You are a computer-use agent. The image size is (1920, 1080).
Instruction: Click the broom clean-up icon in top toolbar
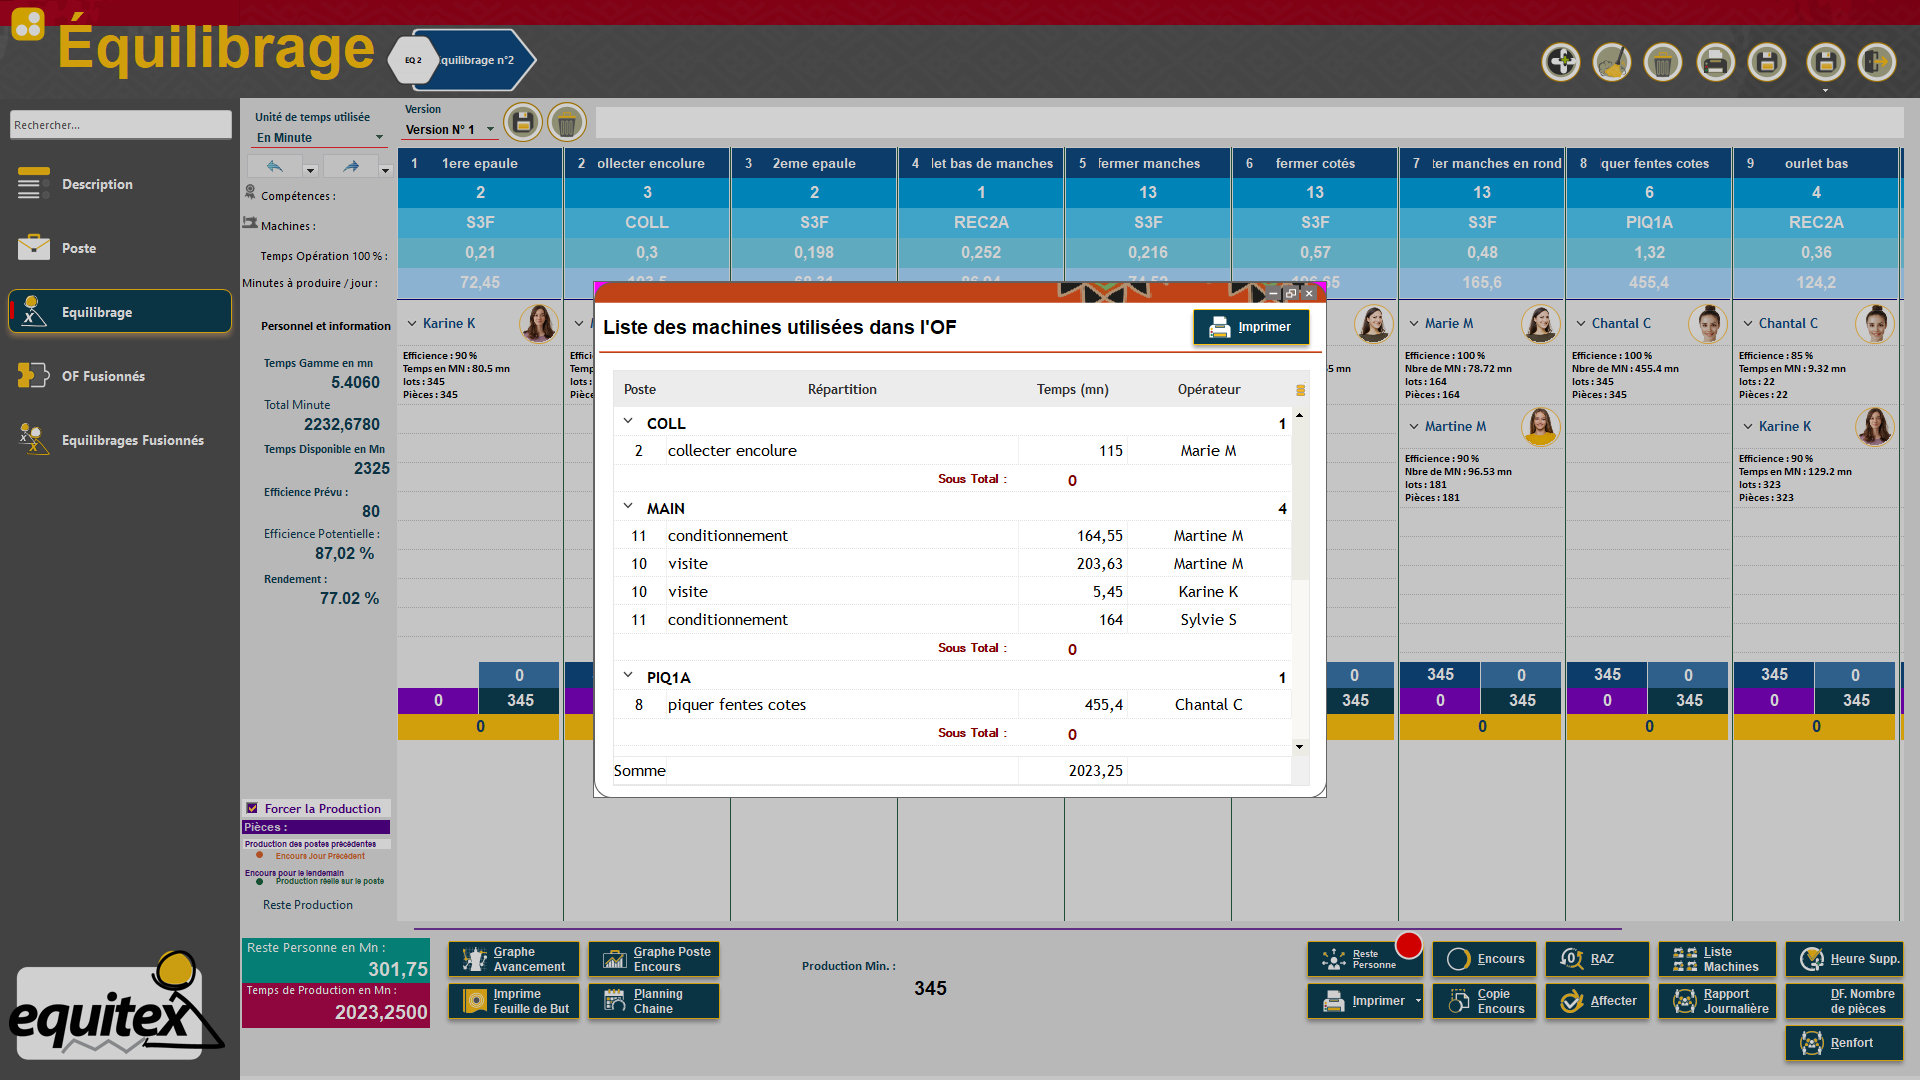click(1612, 62)
